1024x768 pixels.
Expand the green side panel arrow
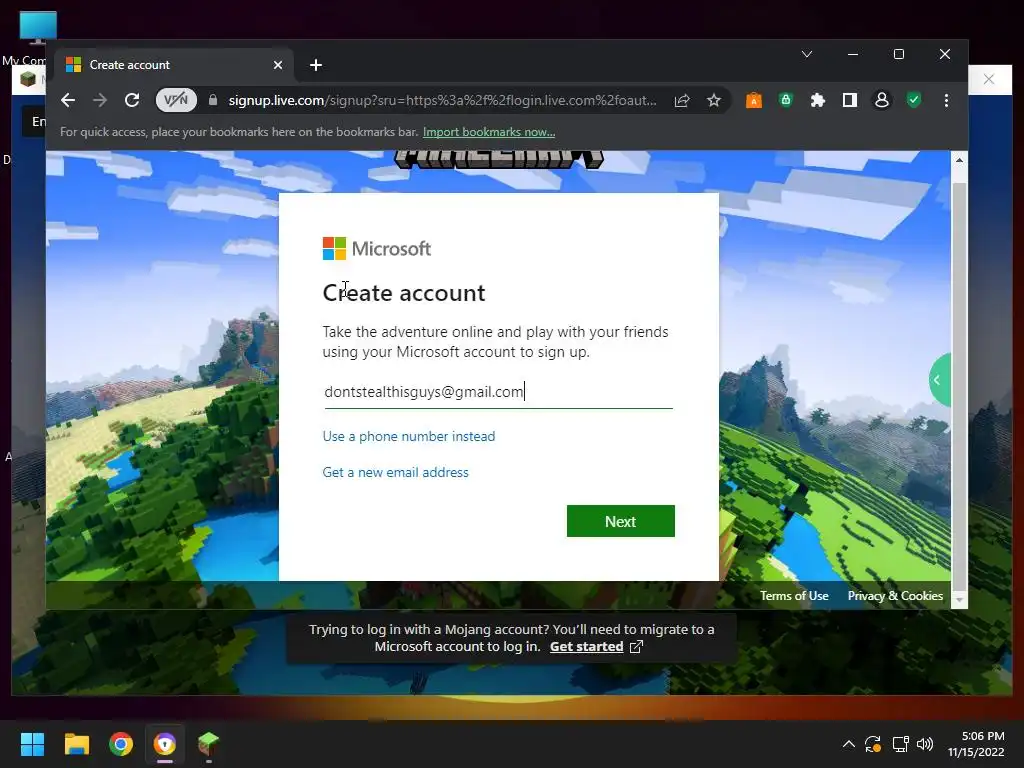(940, 380)
